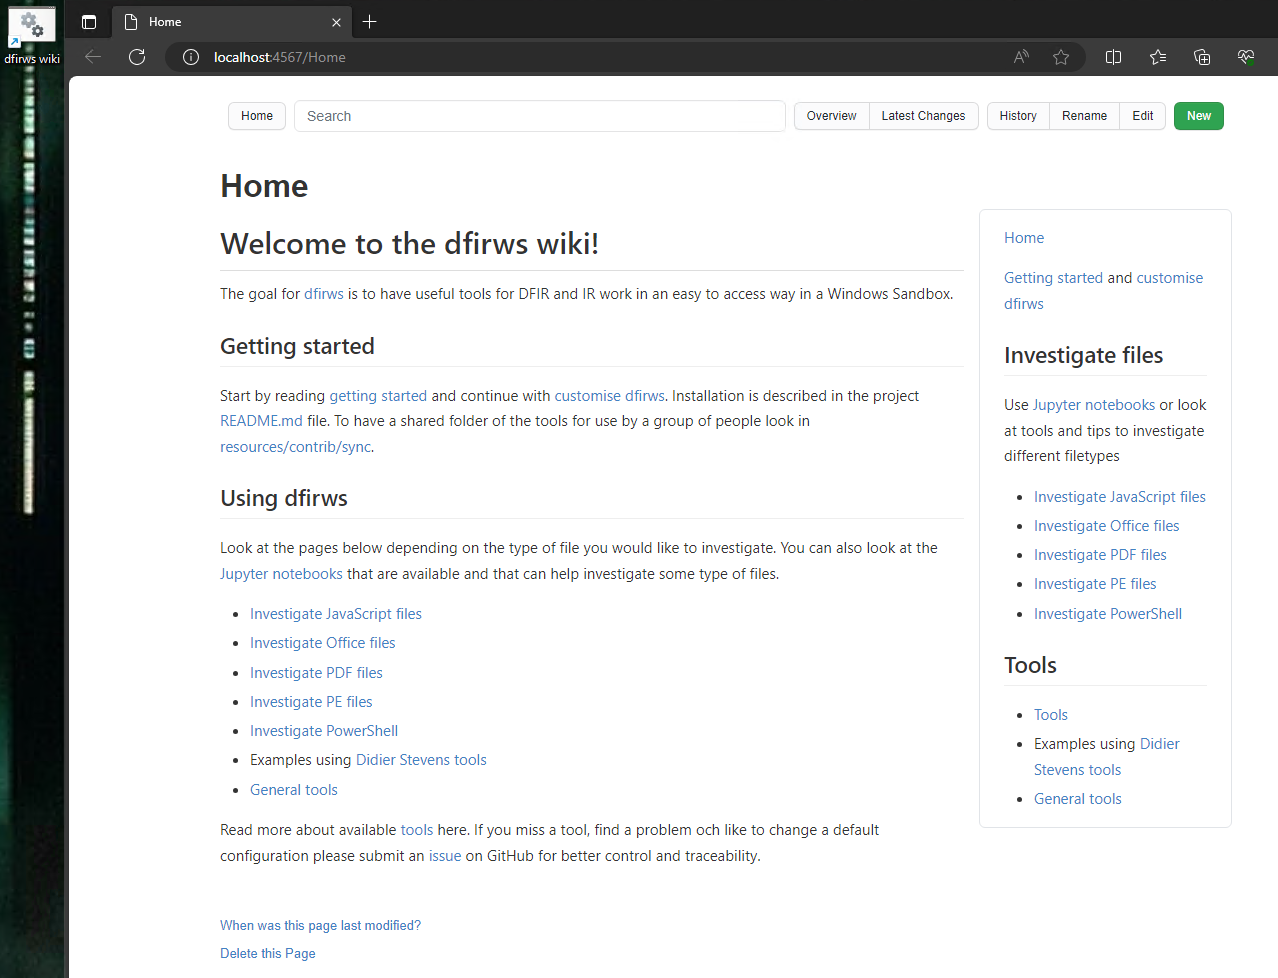Follow the Investigate PowerShell link
Image resolution: width=1278 pixels, height=978 pixels.
(x=324, y=730)
